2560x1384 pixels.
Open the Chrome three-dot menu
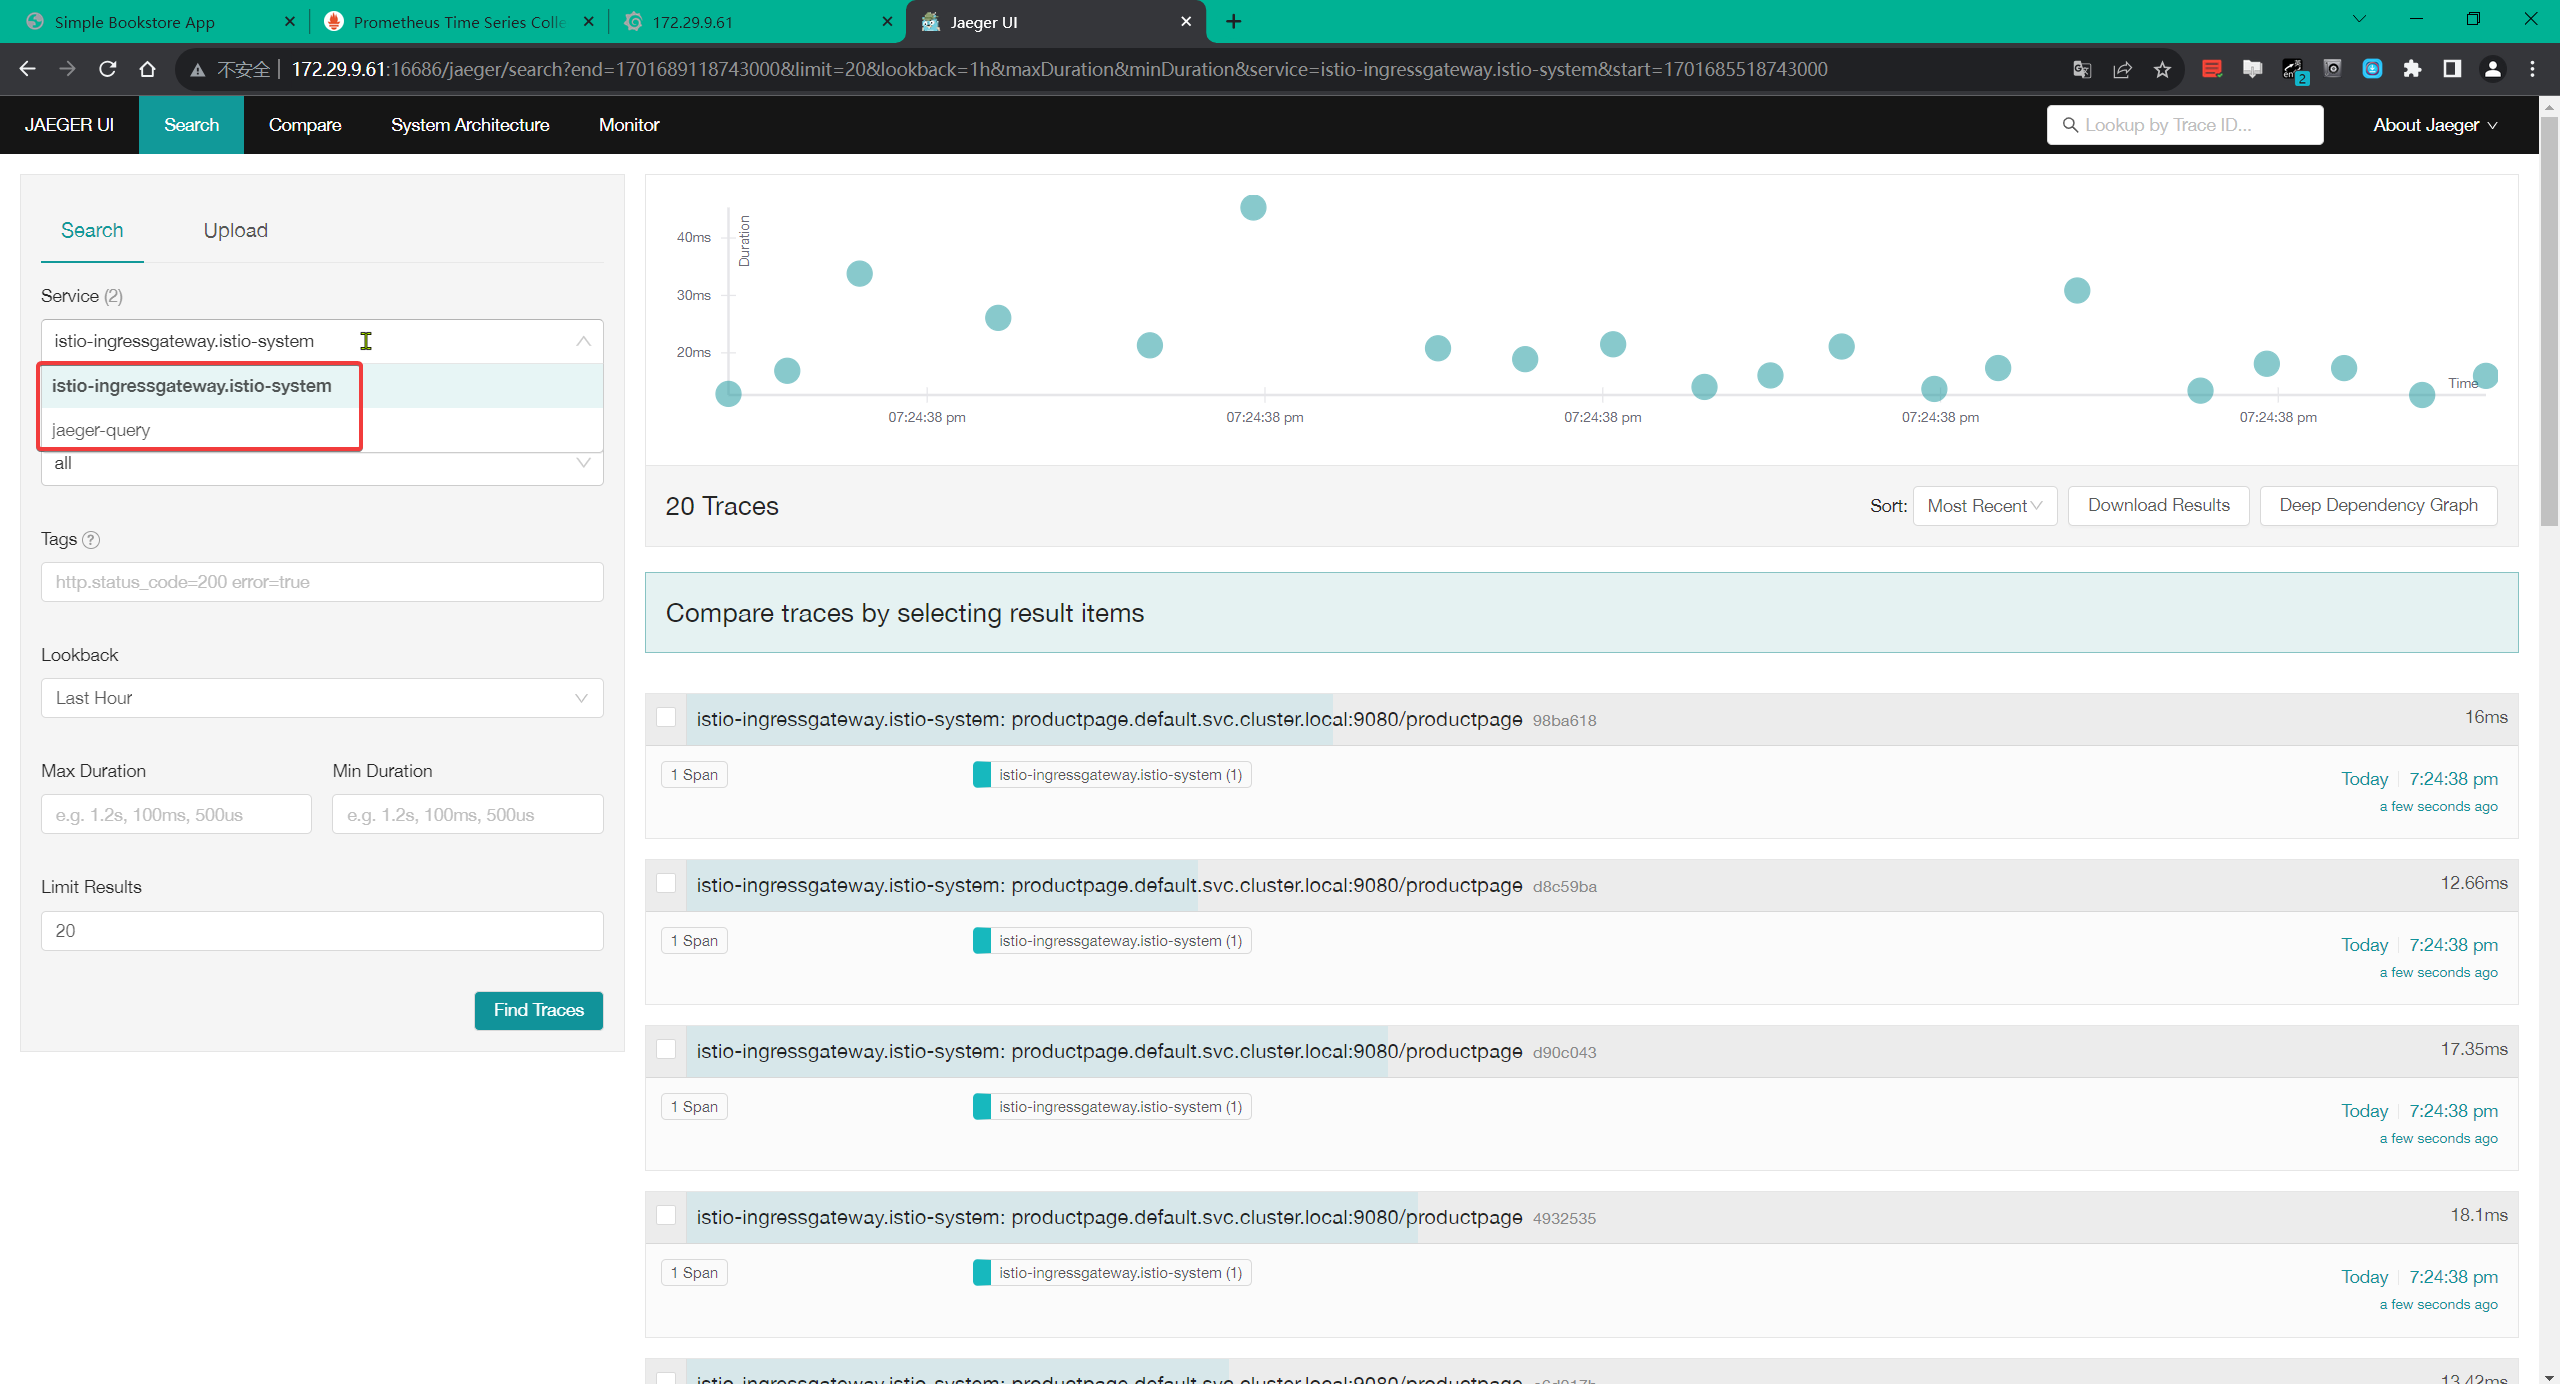tap(2532, 69)
